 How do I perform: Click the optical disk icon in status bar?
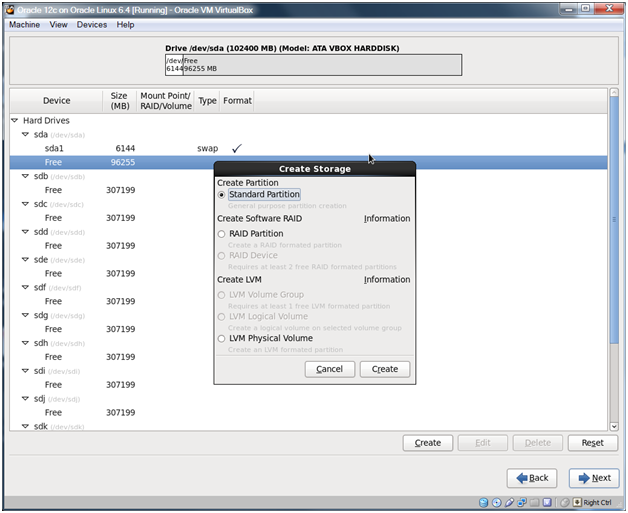coord(497,502)
